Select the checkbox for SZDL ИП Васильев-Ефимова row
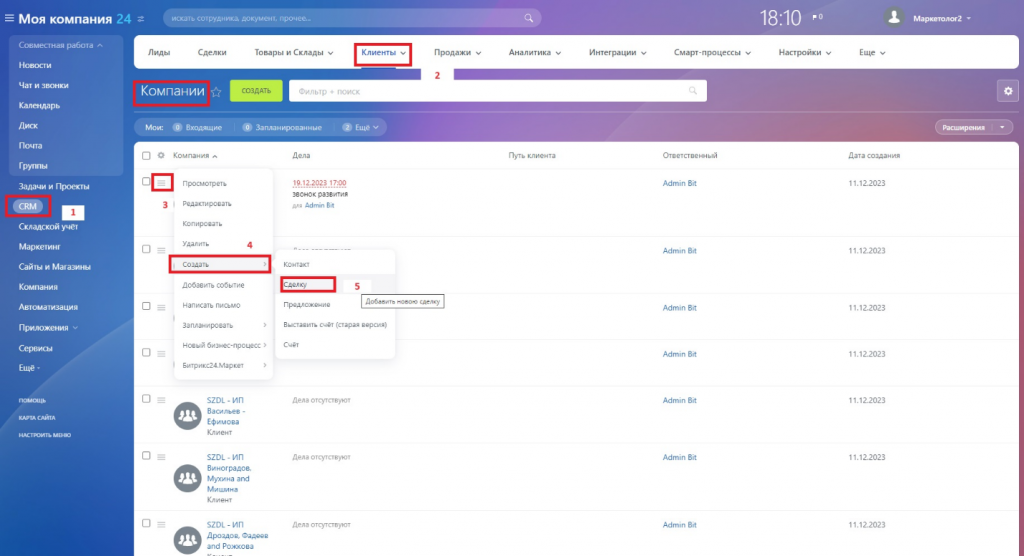Image resolution: width=1024 pixels, height=556 pixels. pos(146,400)
